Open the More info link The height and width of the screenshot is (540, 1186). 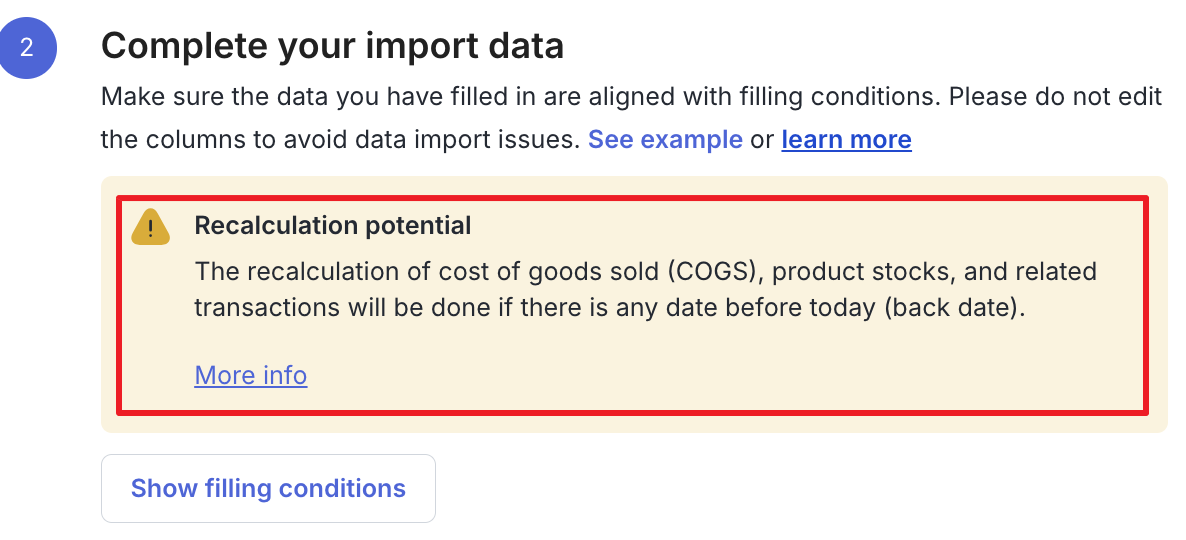[250, 375]
